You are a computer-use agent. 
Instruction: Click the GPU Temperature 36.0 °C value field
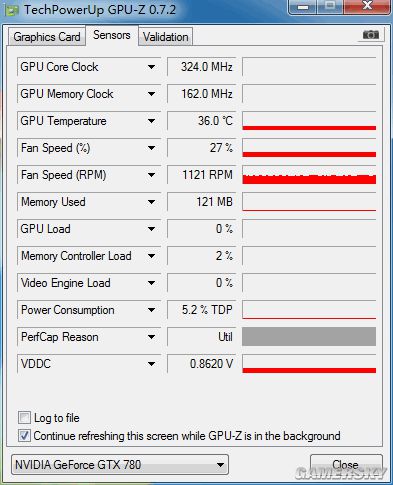tap(201, 121)
